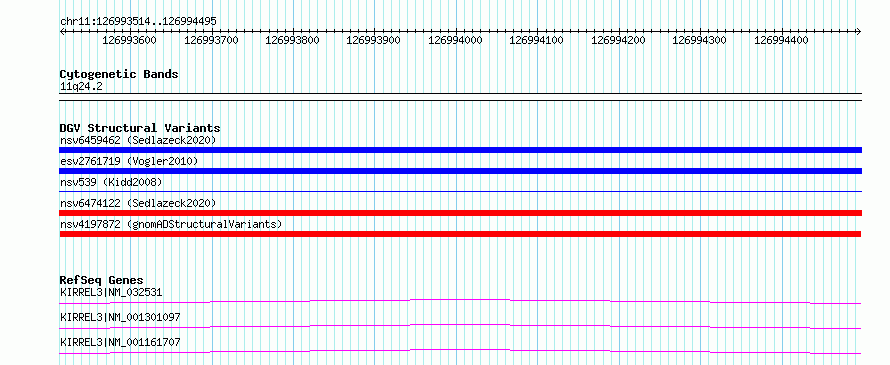The height and width of the screenshot is (365, 890).
Task: Click ruler position 126994200
Action: click(619, 40)
